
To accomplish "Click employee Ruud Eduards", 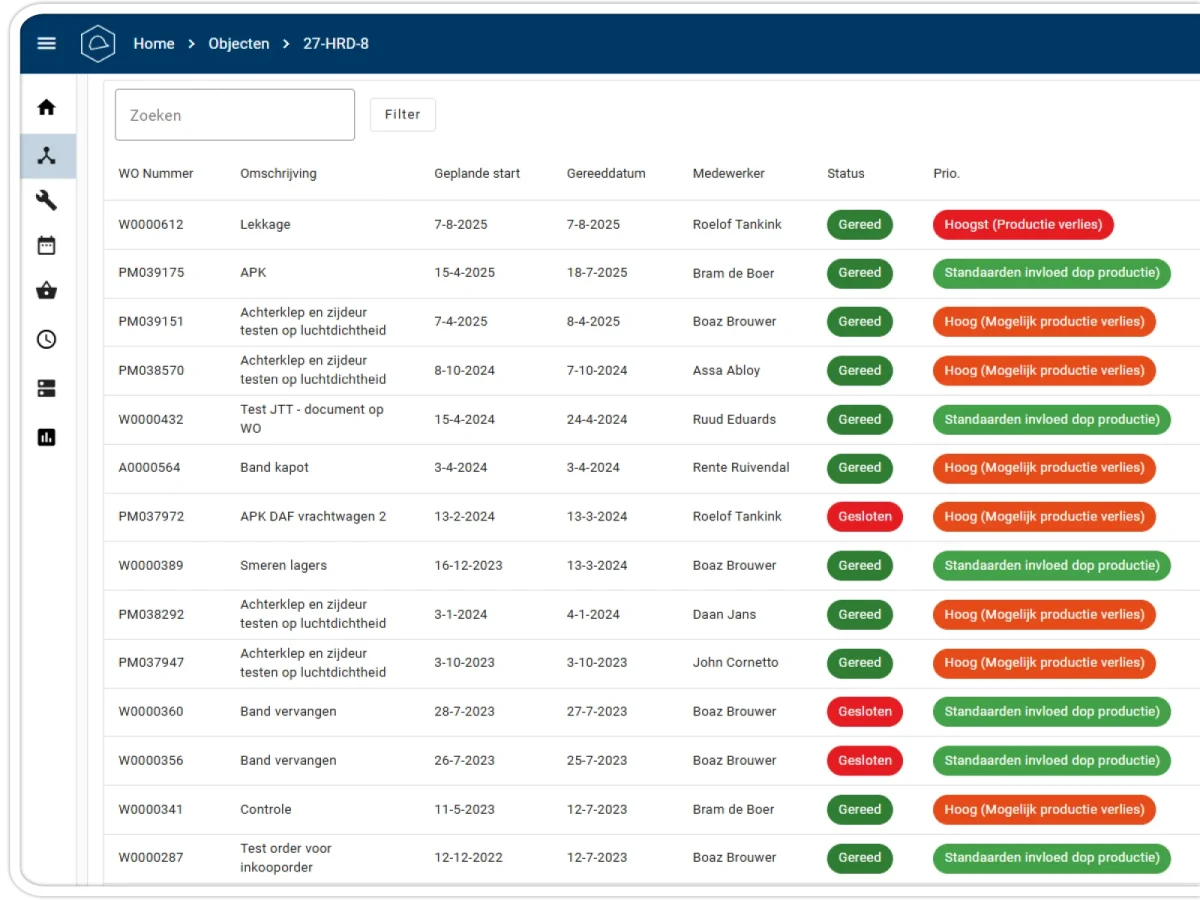I will [734, 419].
